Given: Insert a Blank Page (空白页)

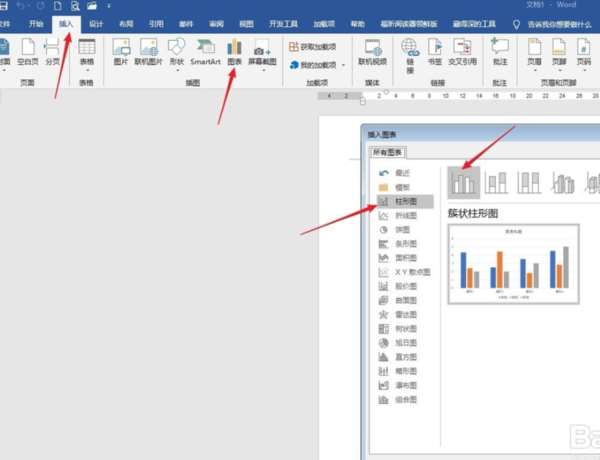Looking at the screenshot, I should (x=28, y=52).
